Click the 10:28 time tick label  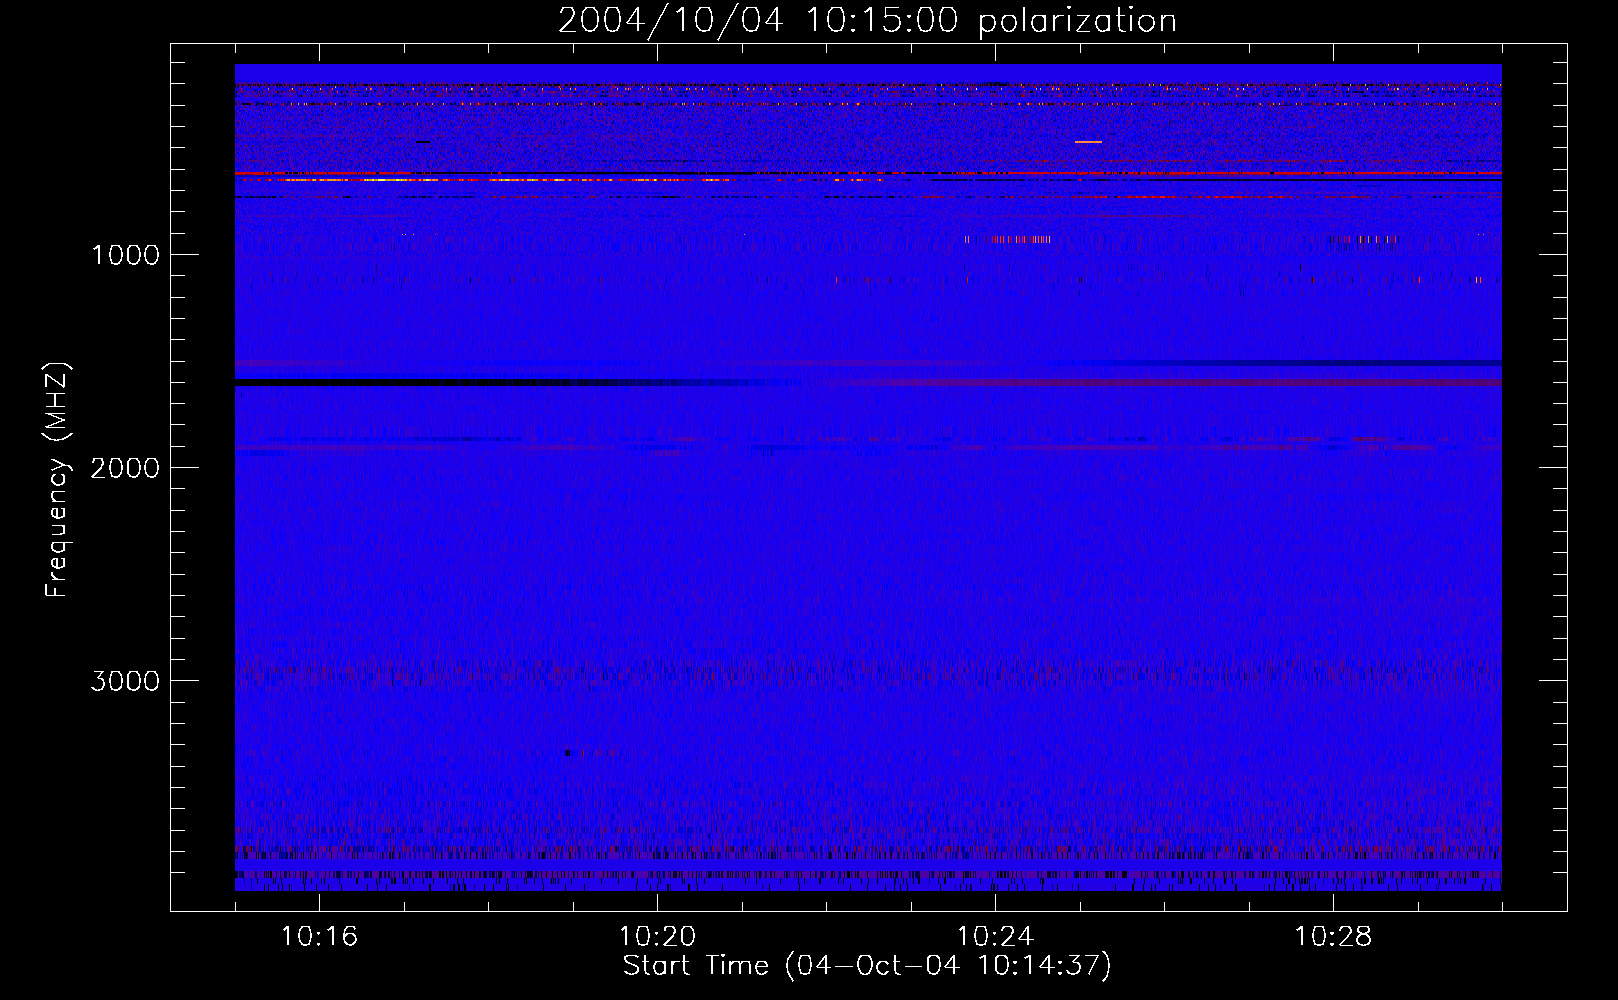1333,937
